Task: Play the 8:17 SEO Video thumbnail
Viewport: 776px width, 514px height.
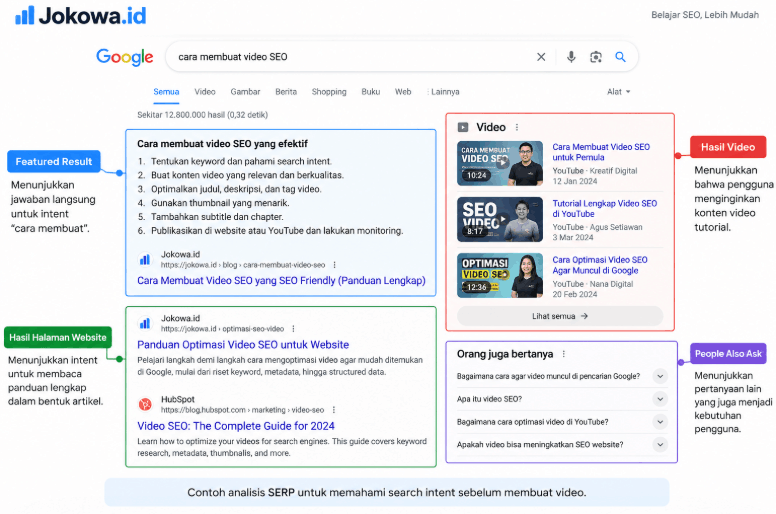Action: pos(500,220)
